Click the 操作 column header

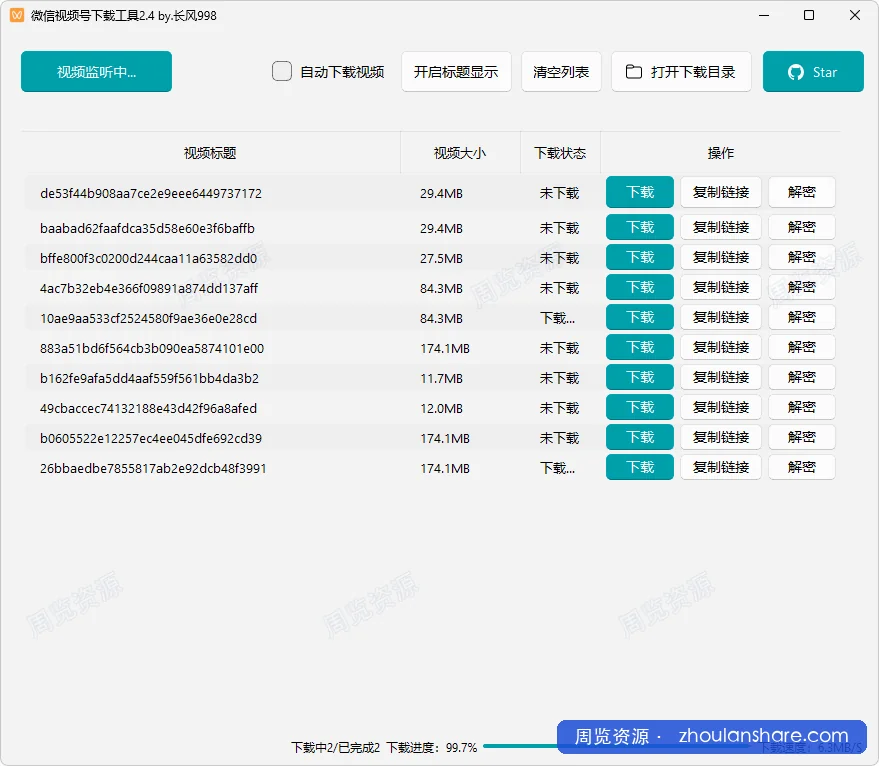720,153
